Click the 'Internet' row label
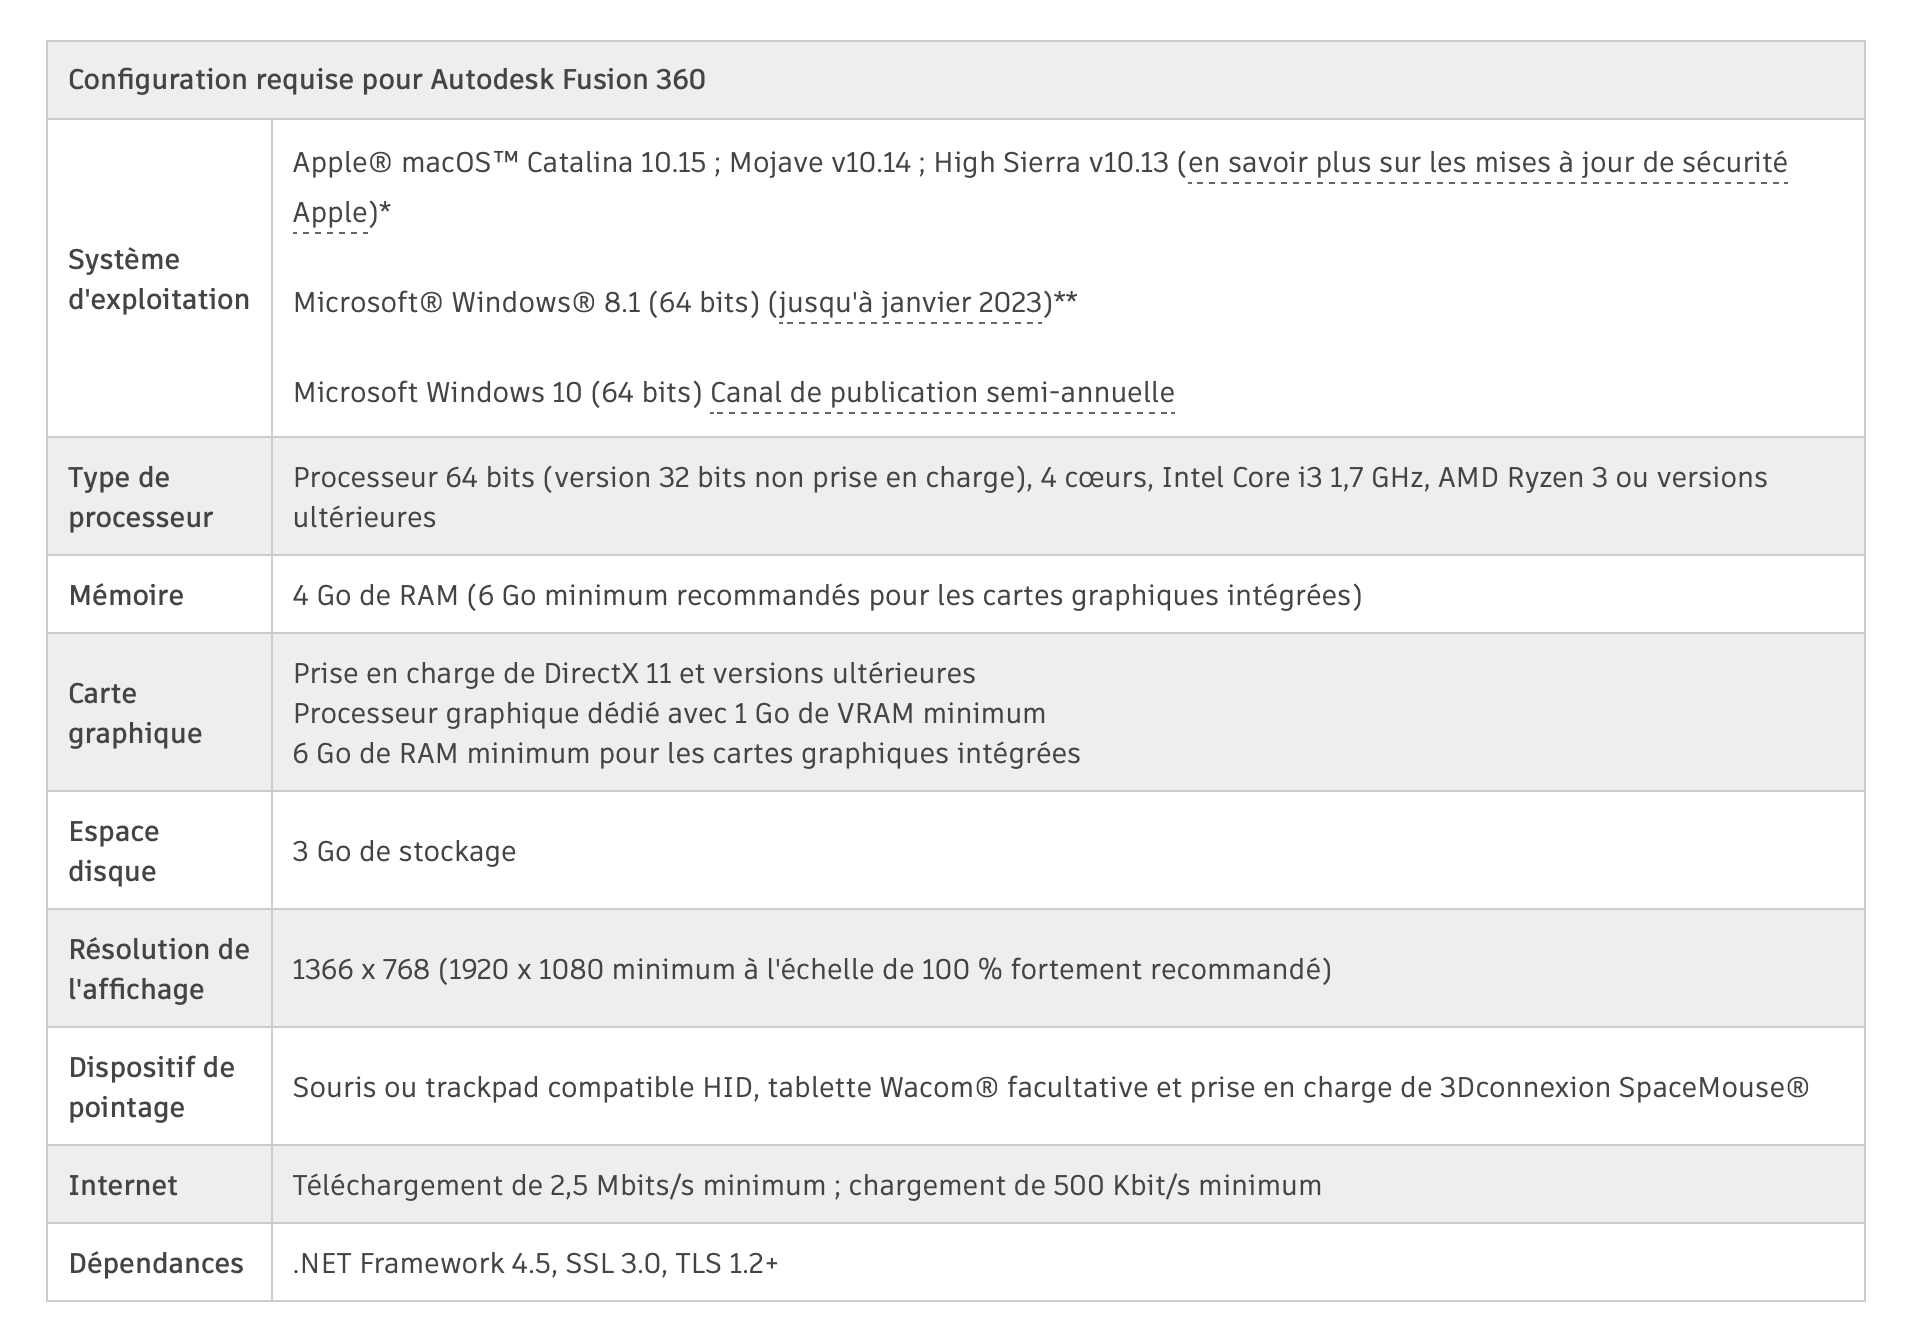Viewport: 1914px width, 1338px height. 123,1185
